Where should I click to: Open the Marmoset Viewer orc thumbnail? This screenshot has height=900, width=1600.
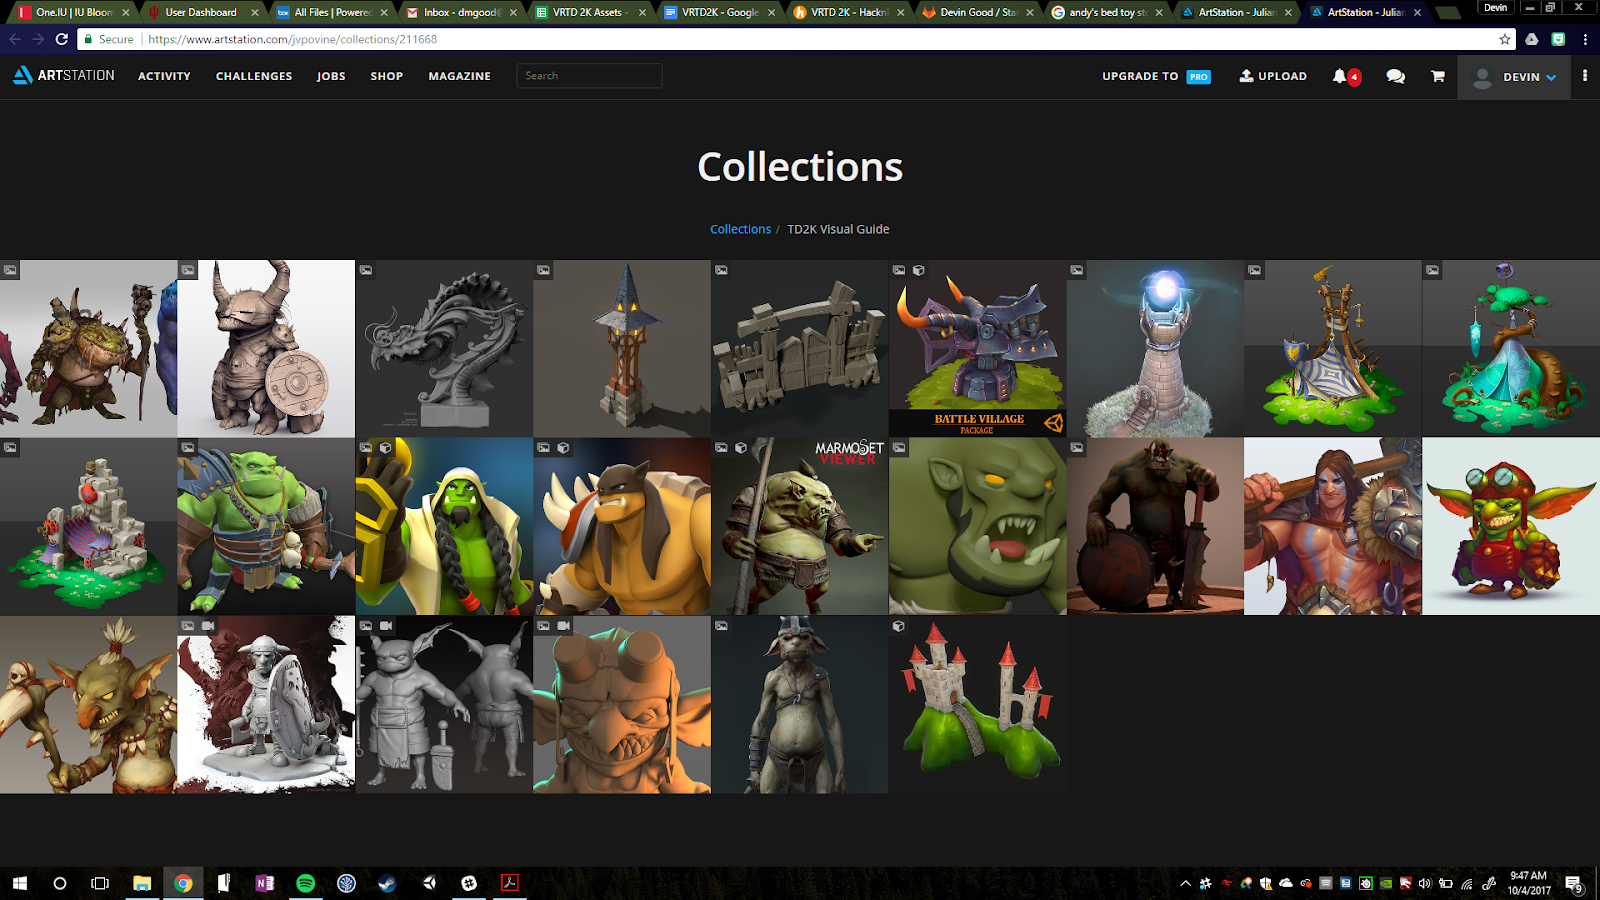point(800,526)
